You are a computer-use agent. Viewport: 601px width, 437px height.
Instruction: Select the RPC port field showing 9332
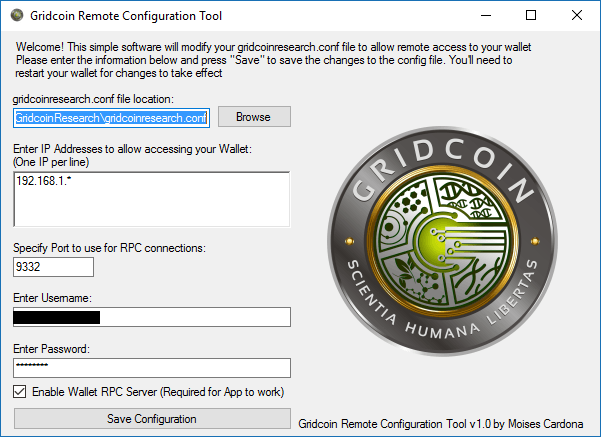pyautogui.click(x=53, y=267)
